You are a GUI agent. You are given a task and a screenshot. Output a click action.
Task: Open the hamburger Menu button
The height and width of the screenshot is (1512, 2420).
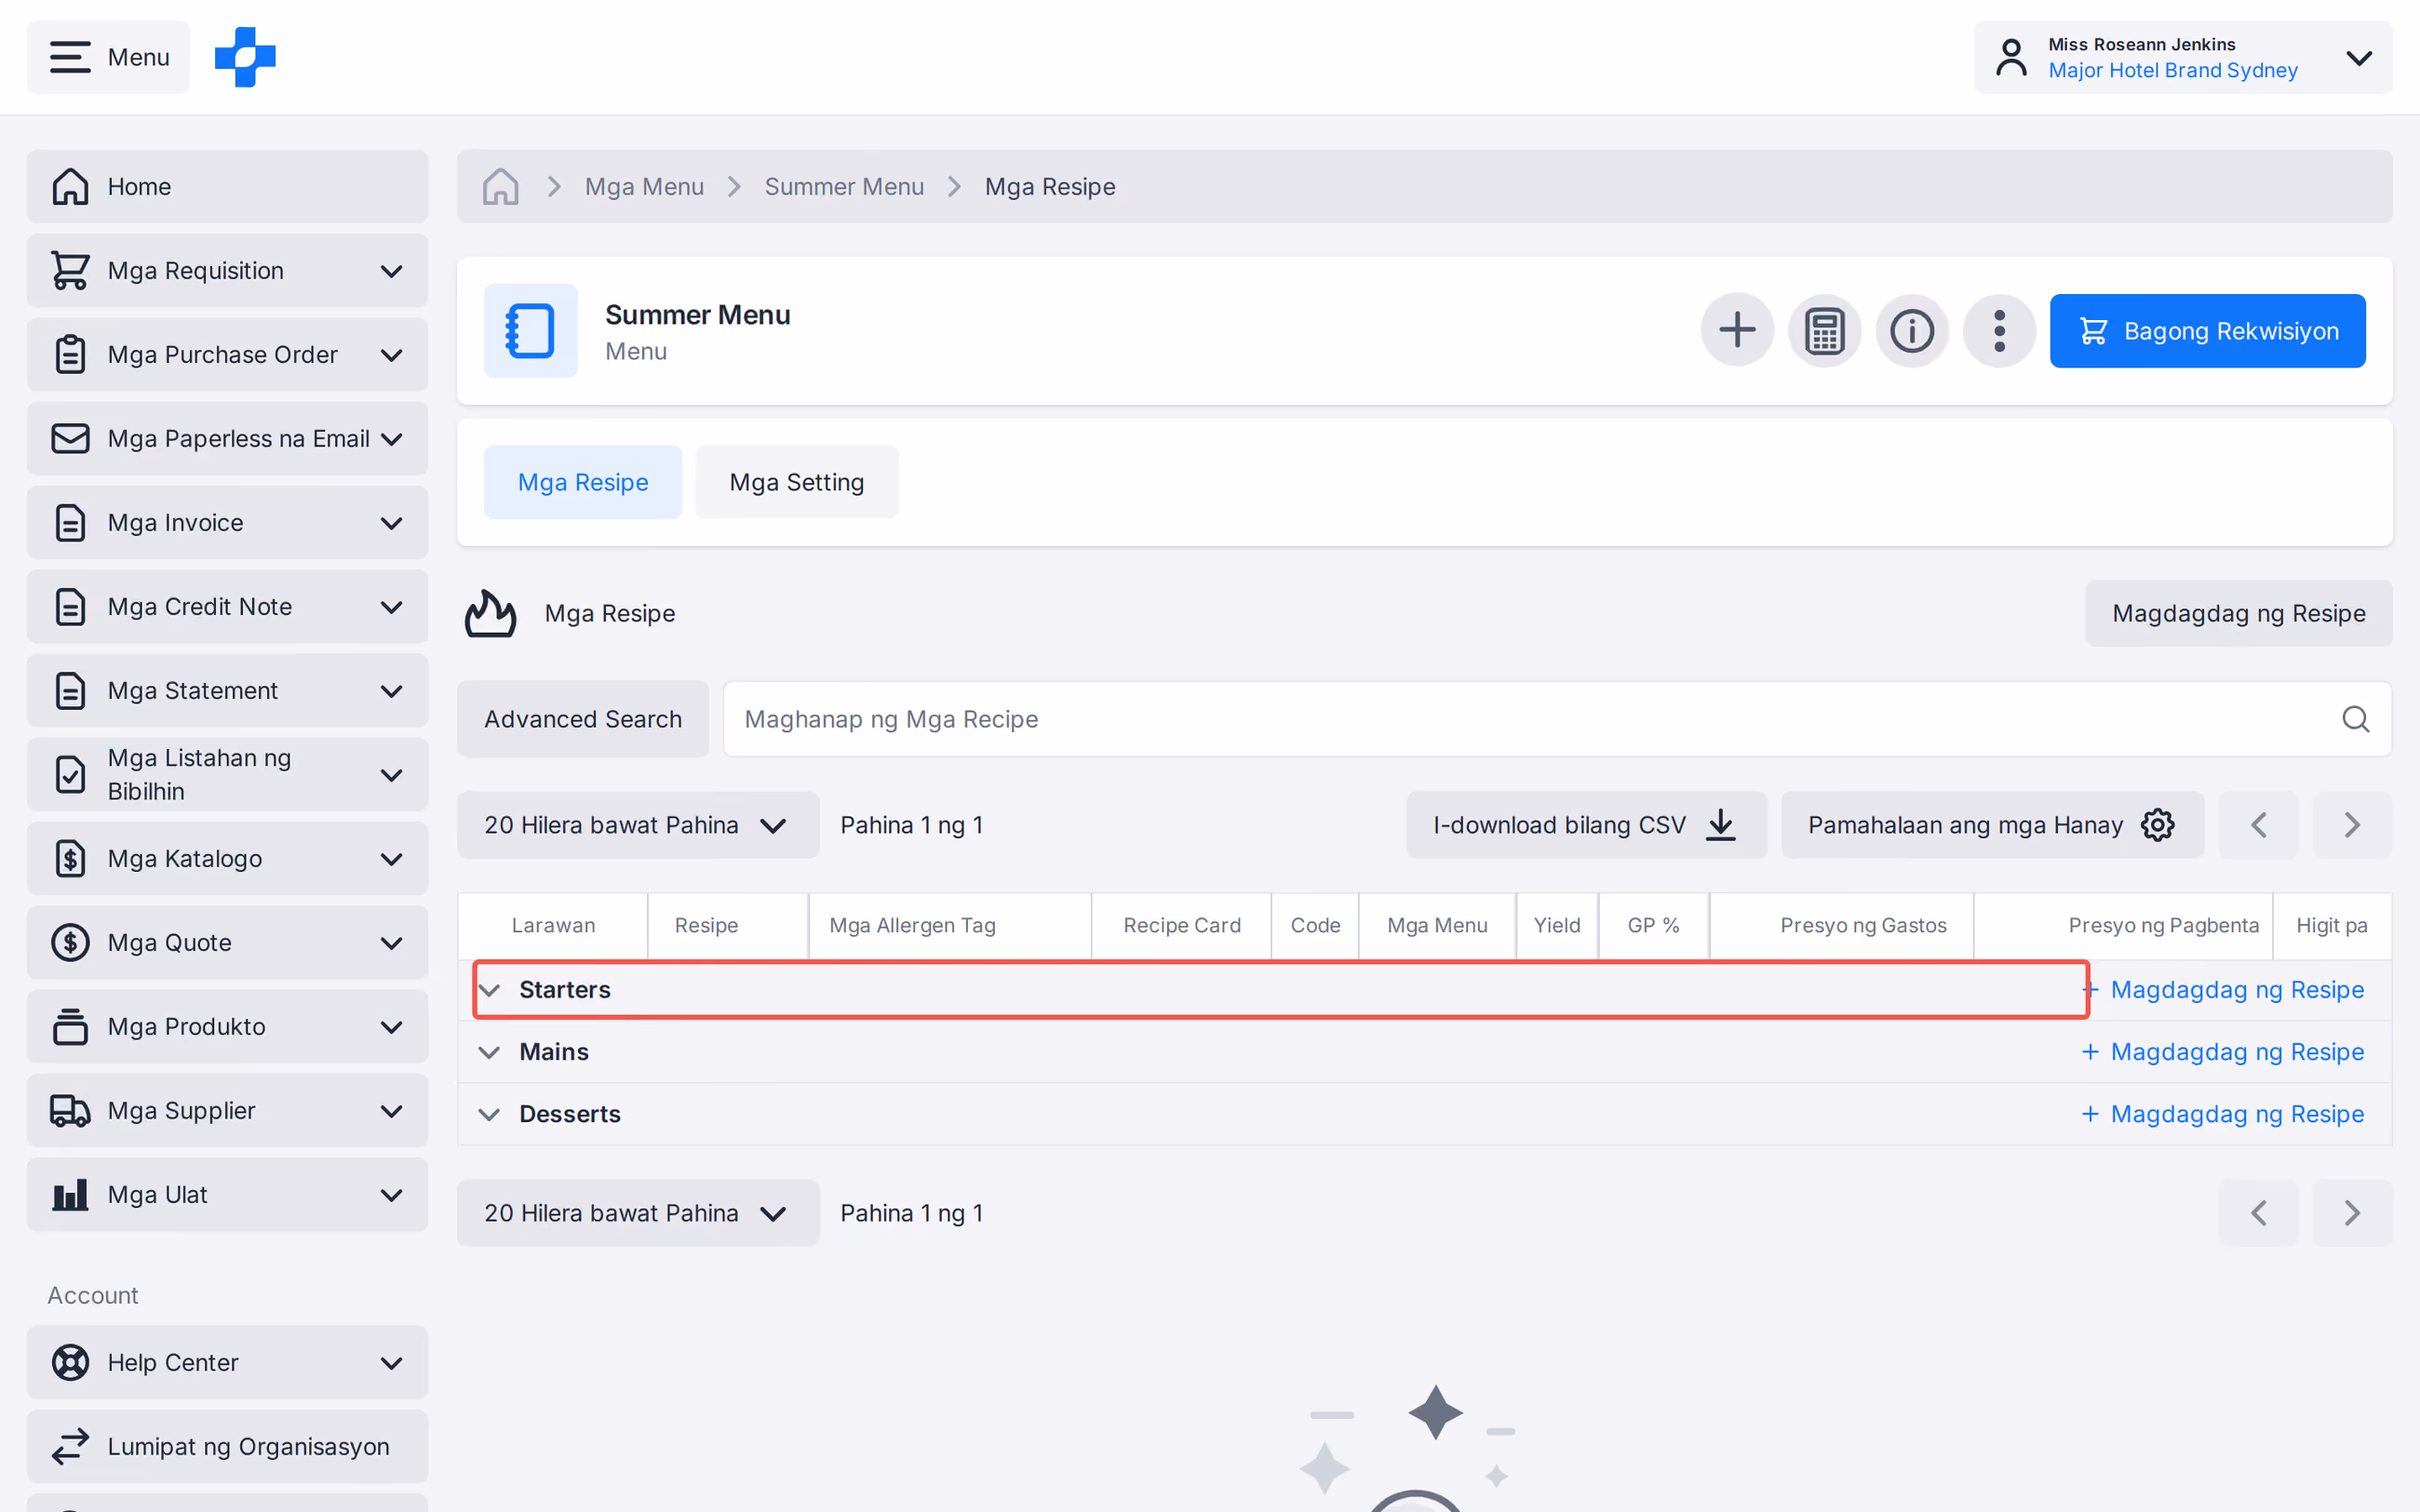[108, 57]
